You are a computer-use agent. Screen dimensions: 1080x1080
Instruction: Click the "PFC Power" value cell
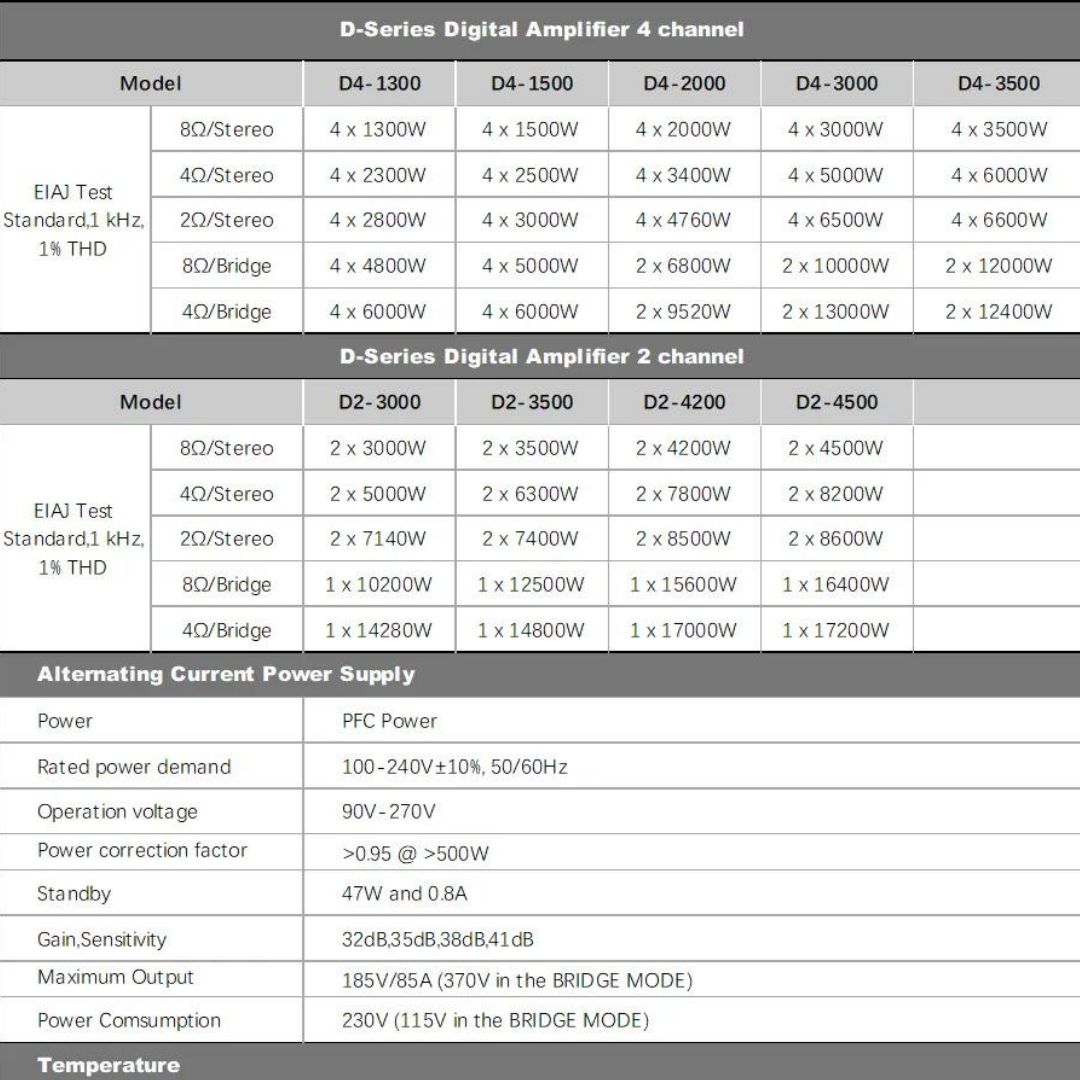[389, 721]
